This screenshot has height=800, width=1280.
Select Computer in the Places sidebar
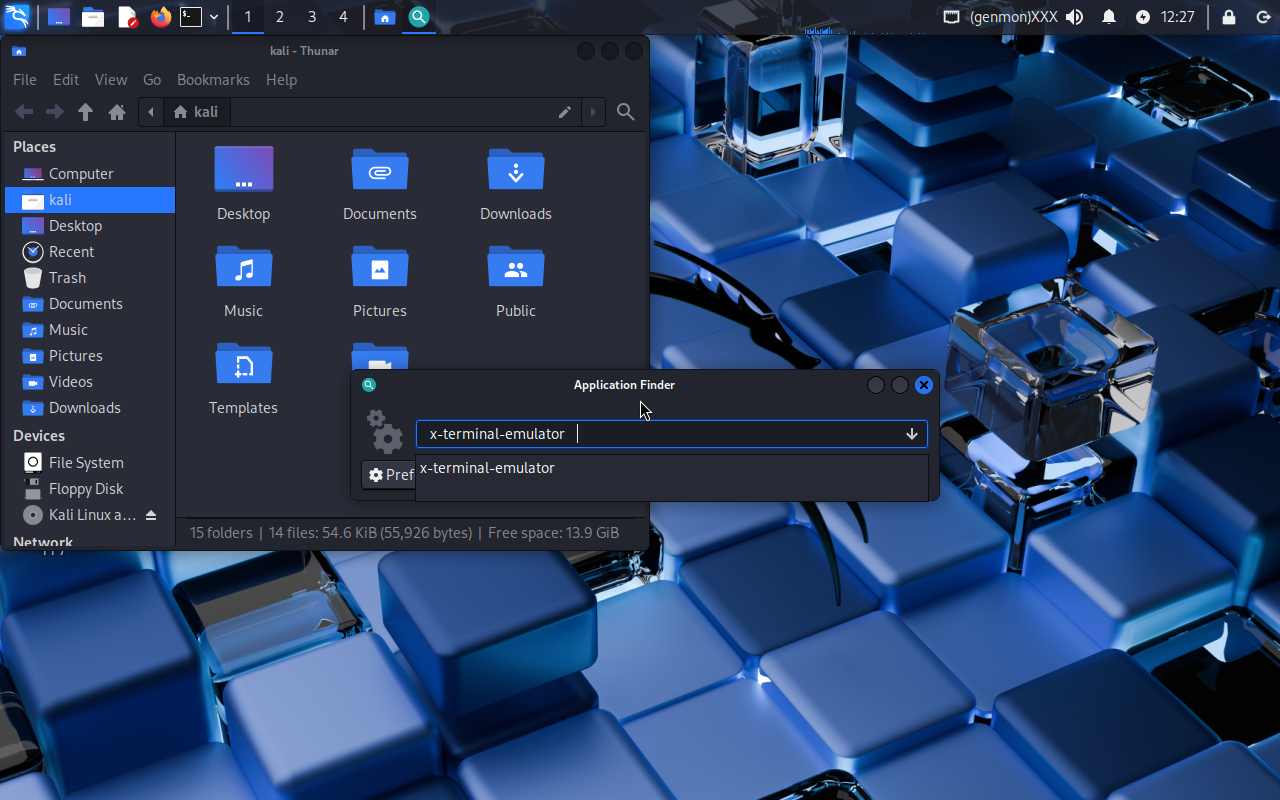(x=90, y=174)
